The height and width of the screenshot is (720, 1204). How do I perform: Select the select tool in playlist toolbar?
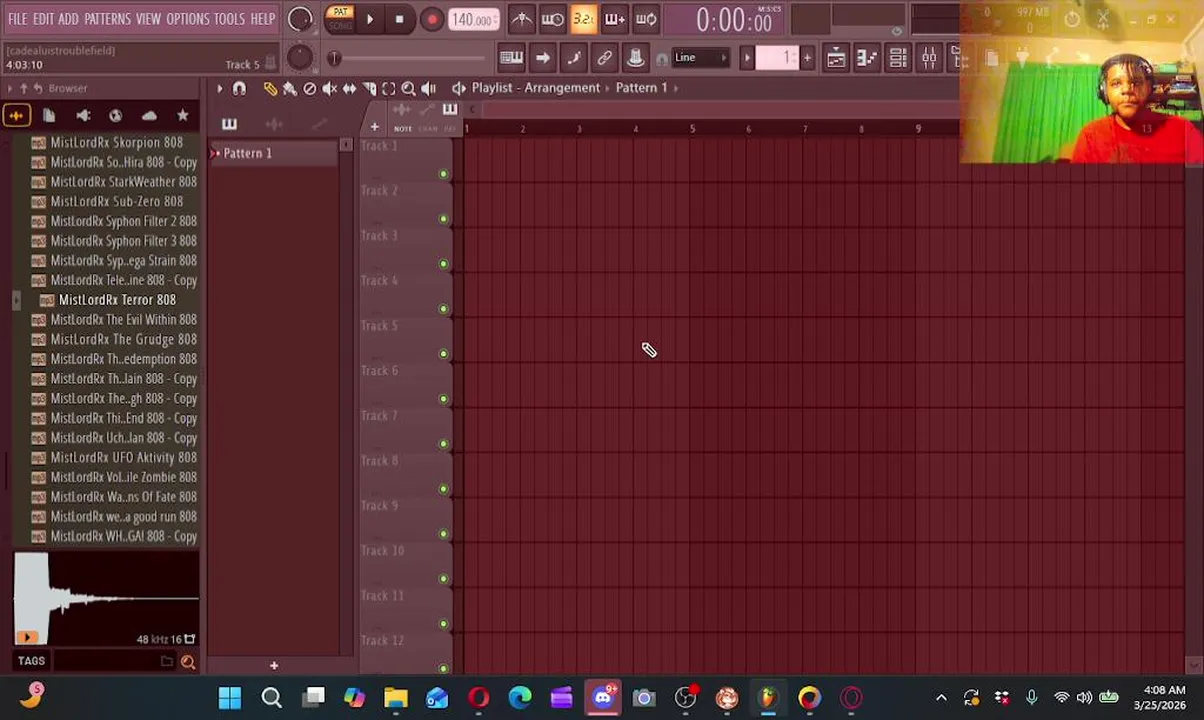[x=389, y=89]
